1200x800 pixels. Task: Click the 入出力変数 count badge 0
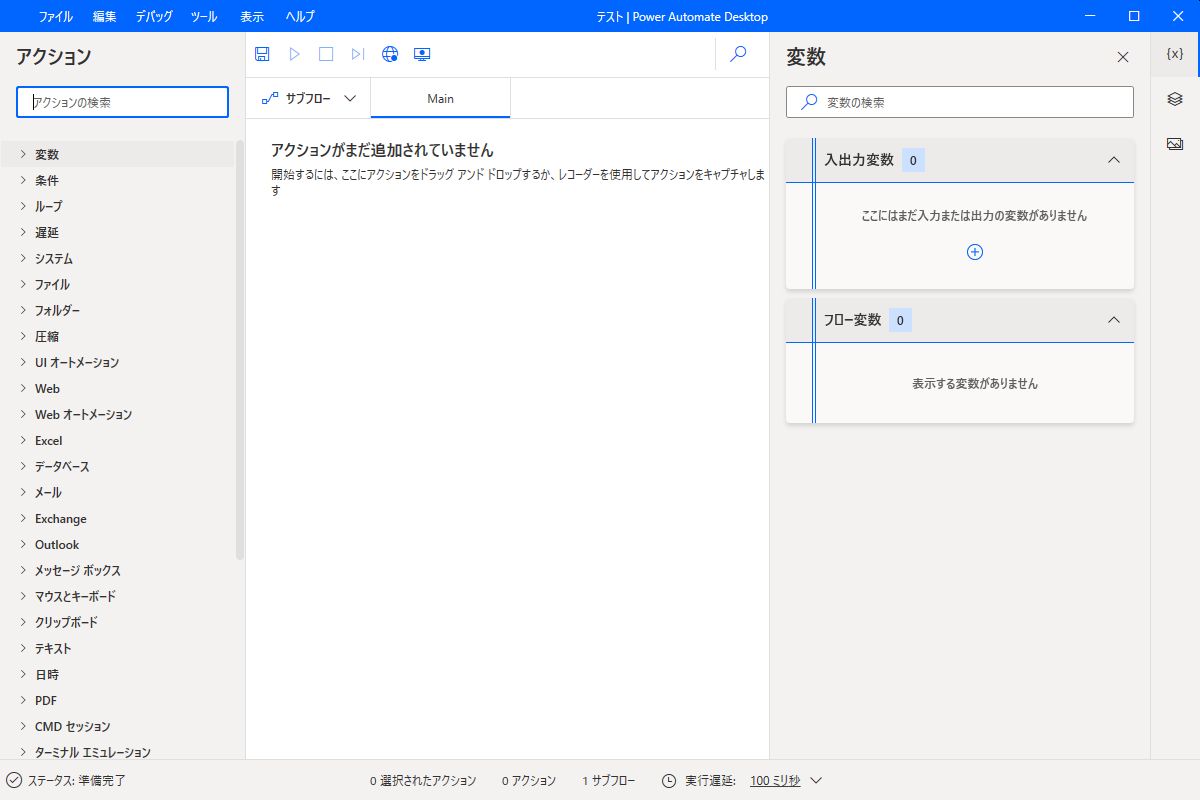913,160
